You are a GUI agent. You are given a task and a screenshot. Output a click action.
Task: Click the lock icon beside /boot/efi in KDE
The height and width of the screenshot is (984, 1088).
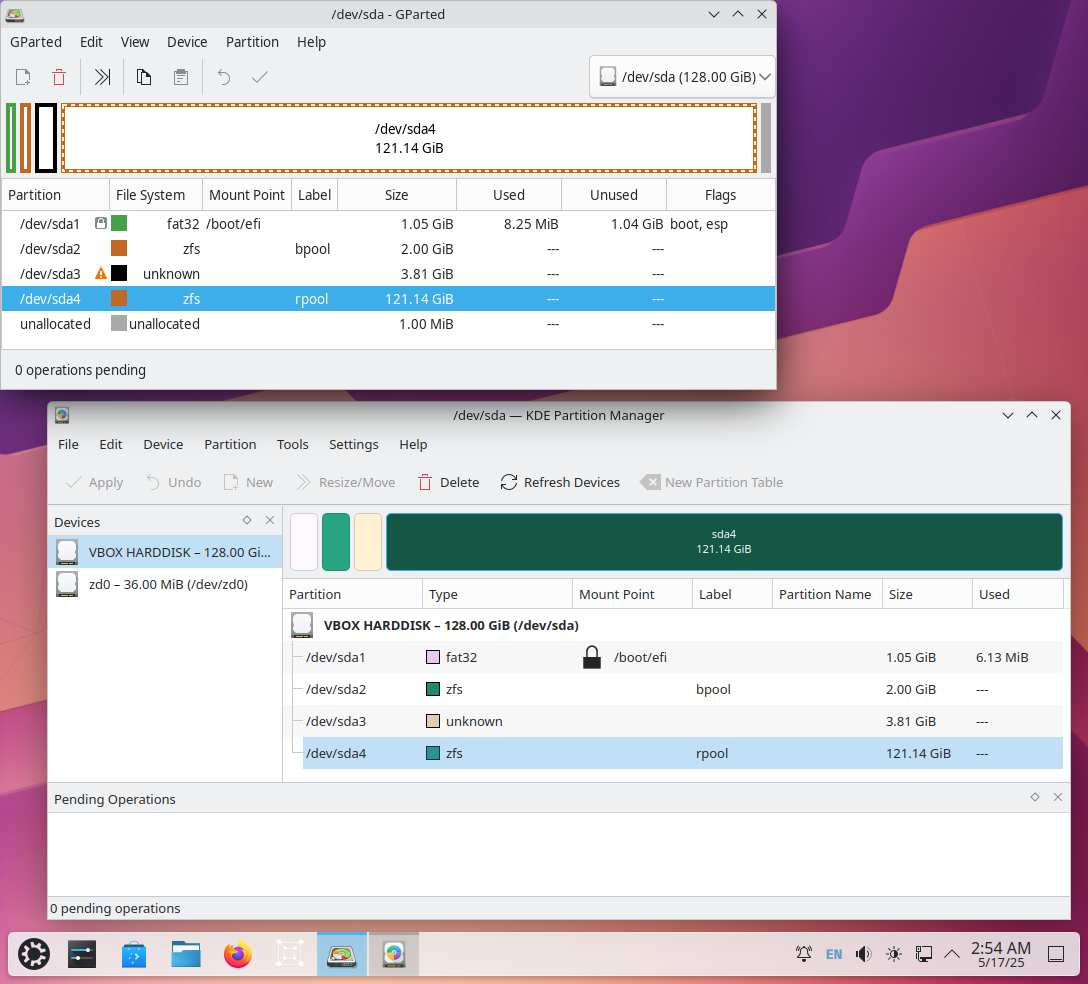tap(592, 656)
